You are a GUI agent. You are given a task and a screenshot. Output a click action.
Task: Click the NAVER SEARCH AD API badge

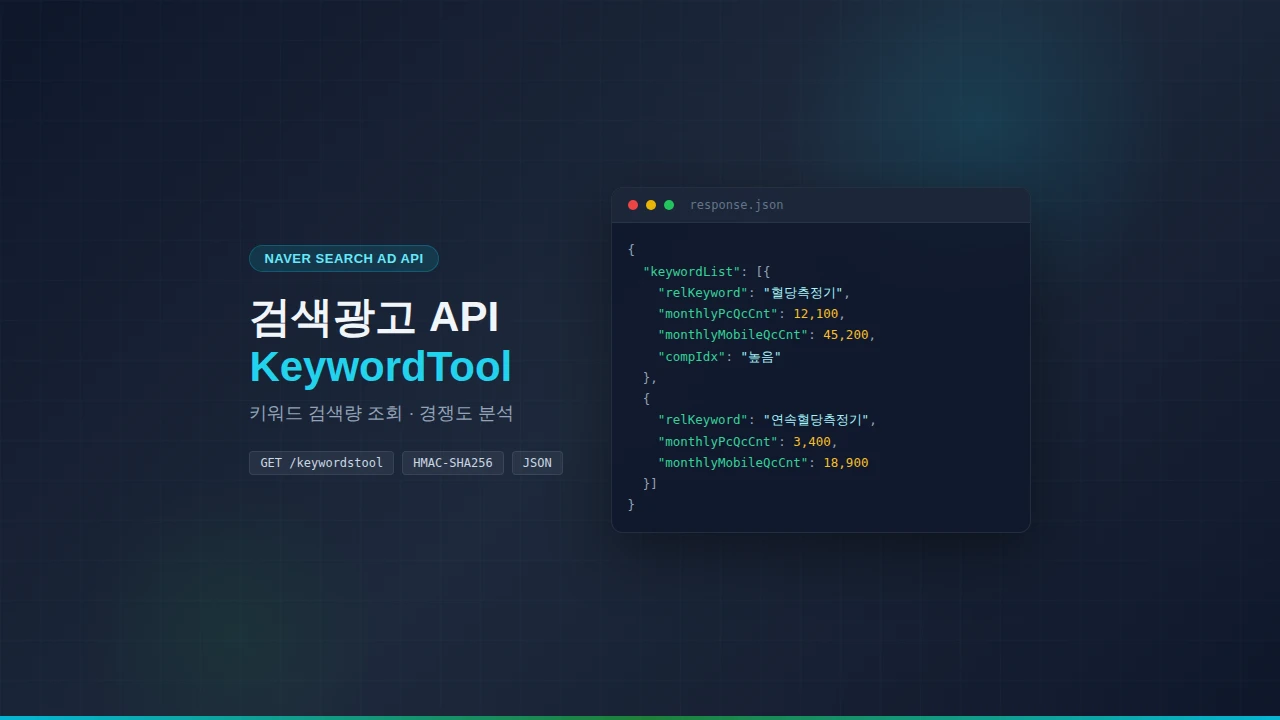tap(344, 258)
